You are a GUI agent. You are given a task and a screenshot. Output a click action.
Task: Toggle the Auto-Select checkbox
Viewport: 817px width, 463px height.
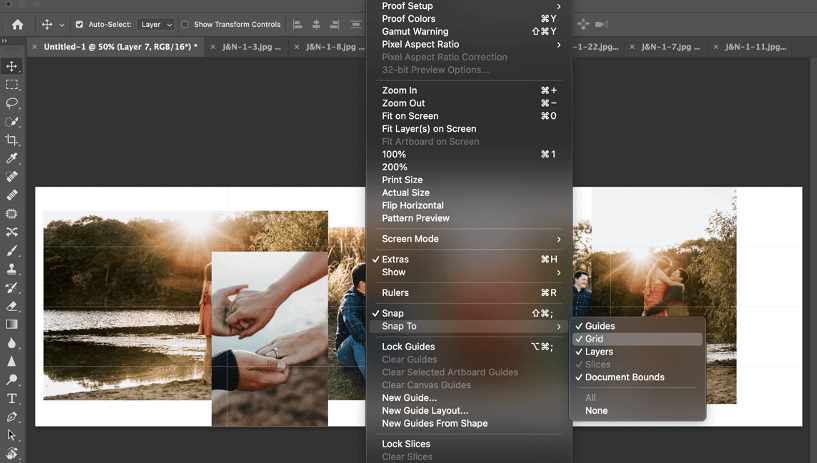[79, 24]
